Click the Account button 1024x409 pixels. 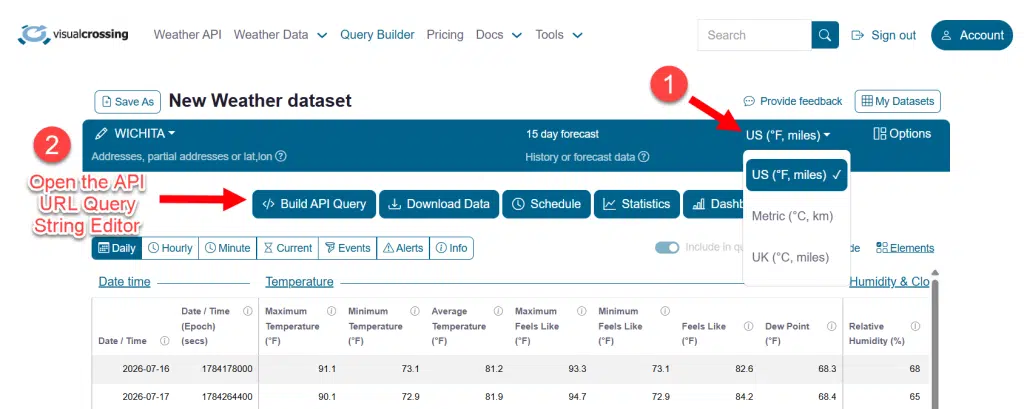click(972, 35)
